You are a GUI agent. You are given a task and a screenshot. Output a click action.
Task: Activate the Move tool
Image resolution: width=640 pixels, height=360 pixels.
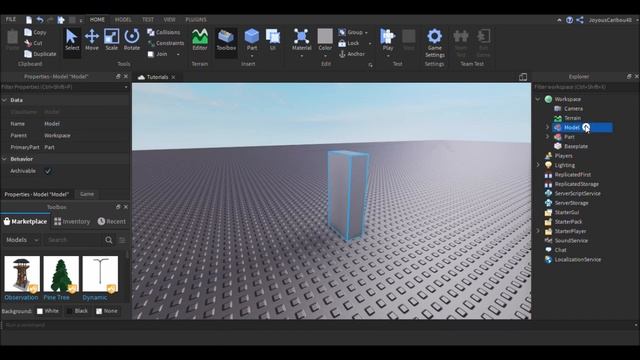(x=92, y=40)
